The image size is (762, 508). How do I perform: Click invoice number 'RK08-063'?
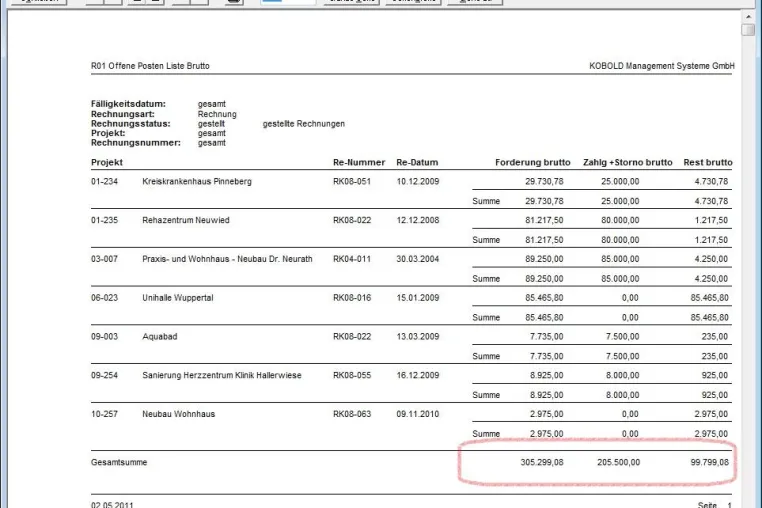(352, 414)
